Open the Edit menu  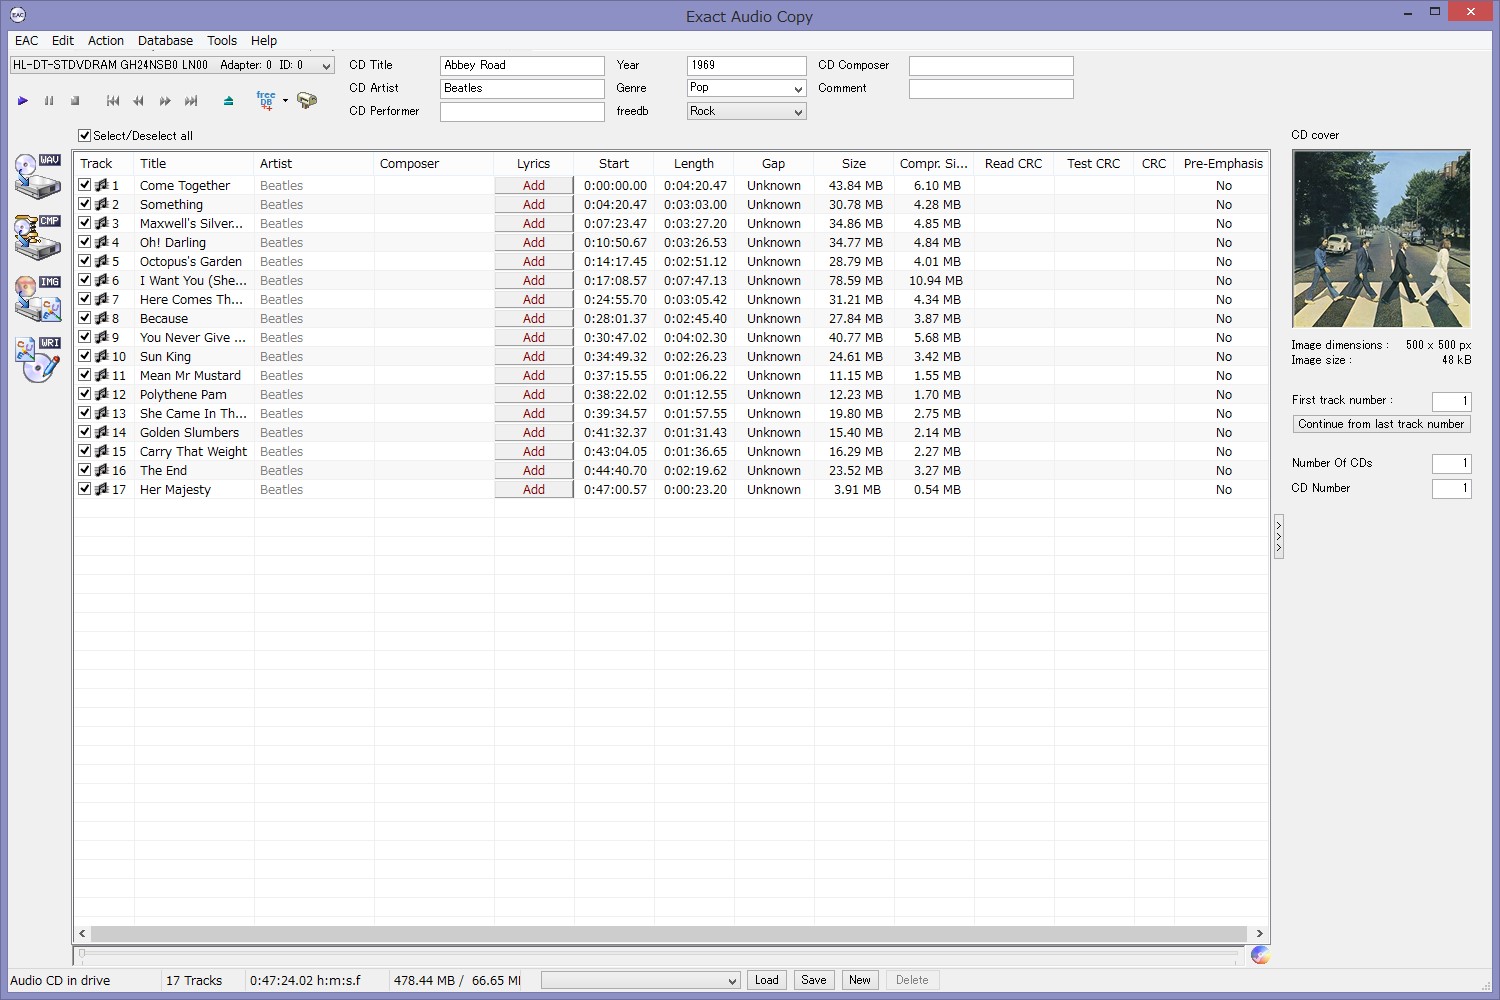coord(63,41)
